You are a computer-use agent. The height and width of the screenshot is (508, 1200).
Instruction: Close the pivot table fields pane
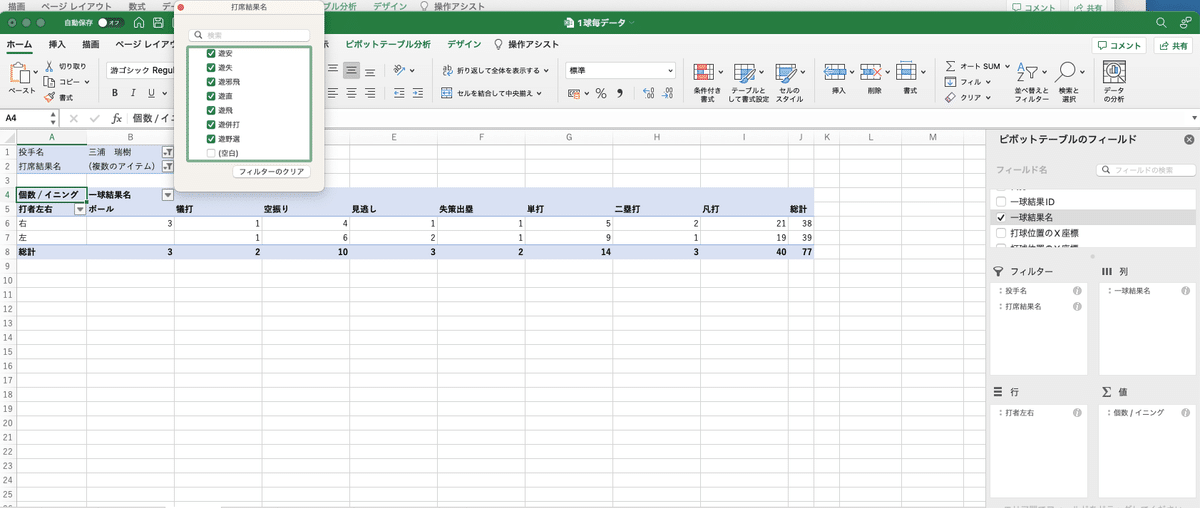[x=1189, y=141]
